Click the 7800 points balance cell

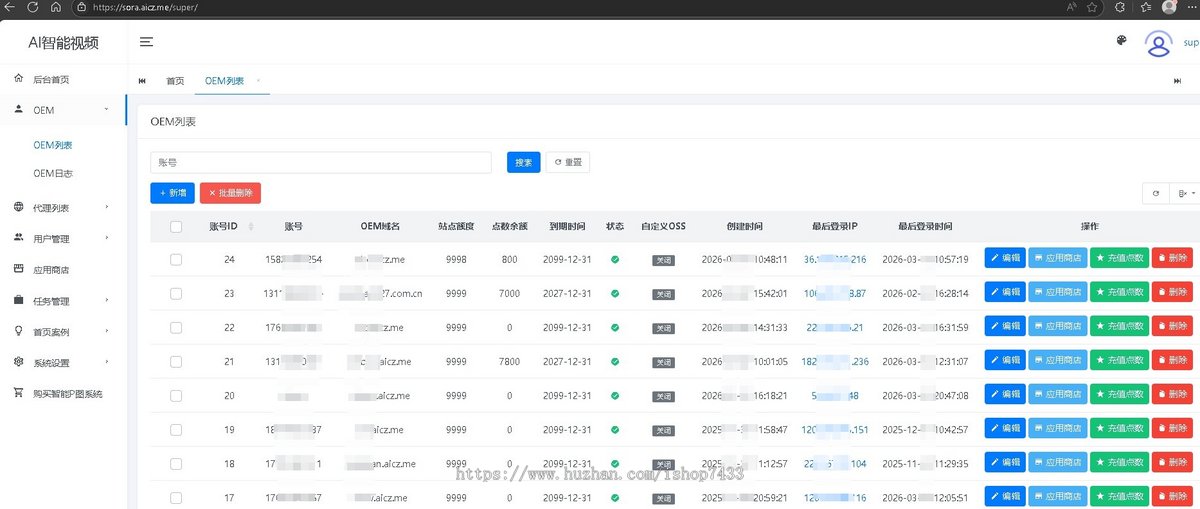[510, 362]
